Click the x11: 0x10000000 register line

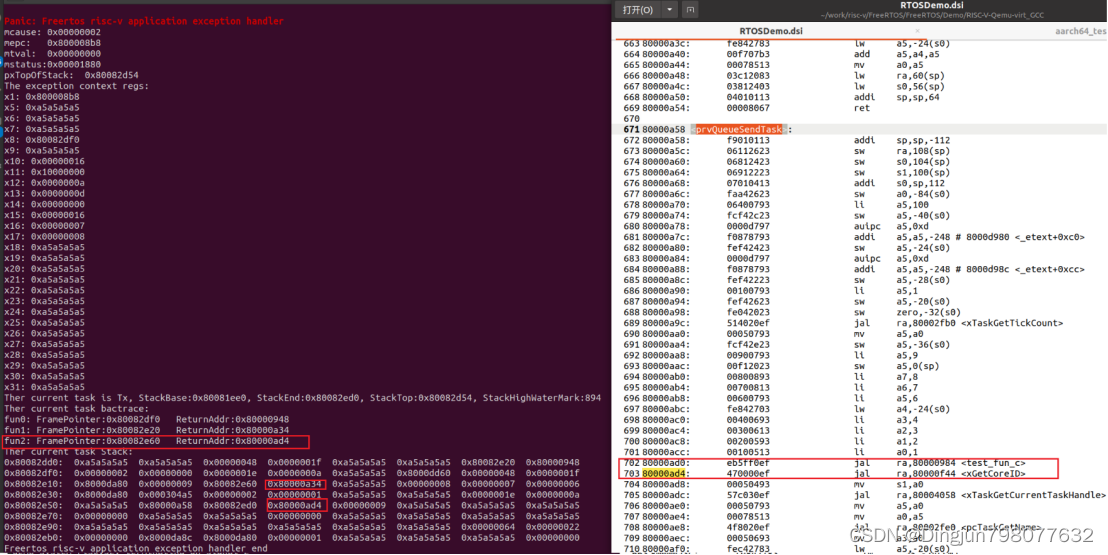(x=45, y=172)
